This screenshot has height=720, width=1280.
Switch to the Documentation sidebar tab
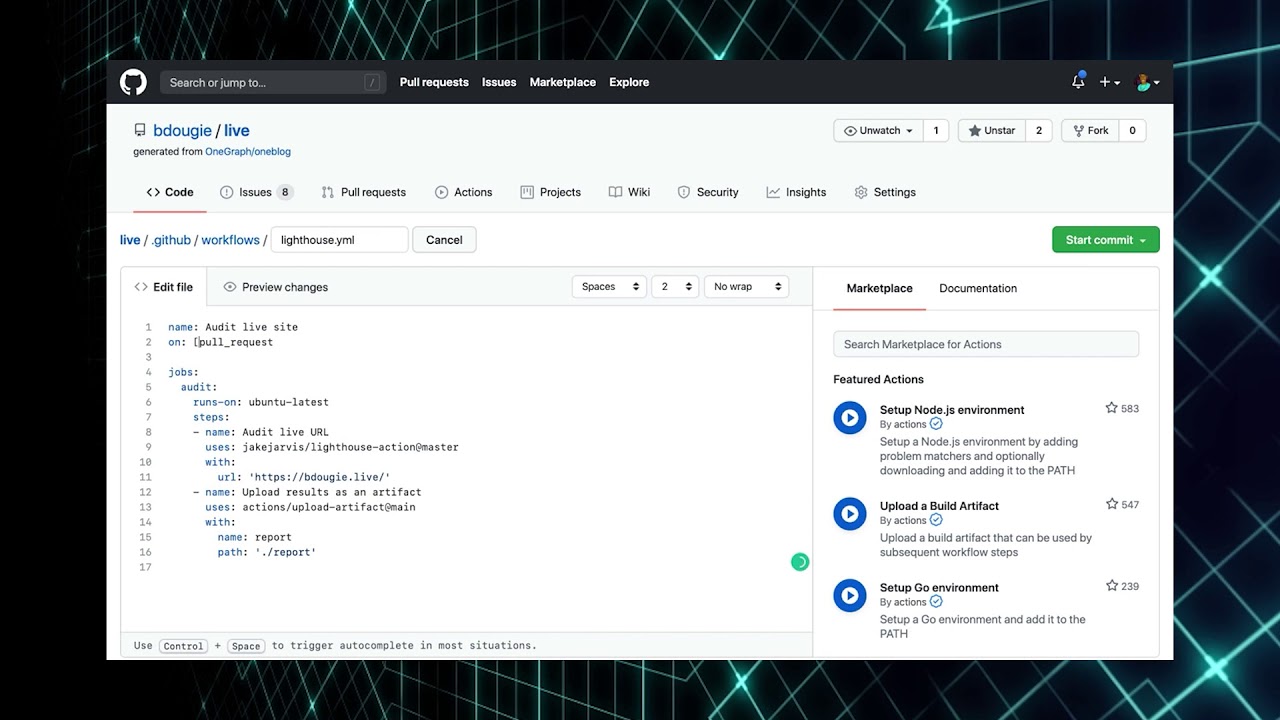tap(978, 288)
